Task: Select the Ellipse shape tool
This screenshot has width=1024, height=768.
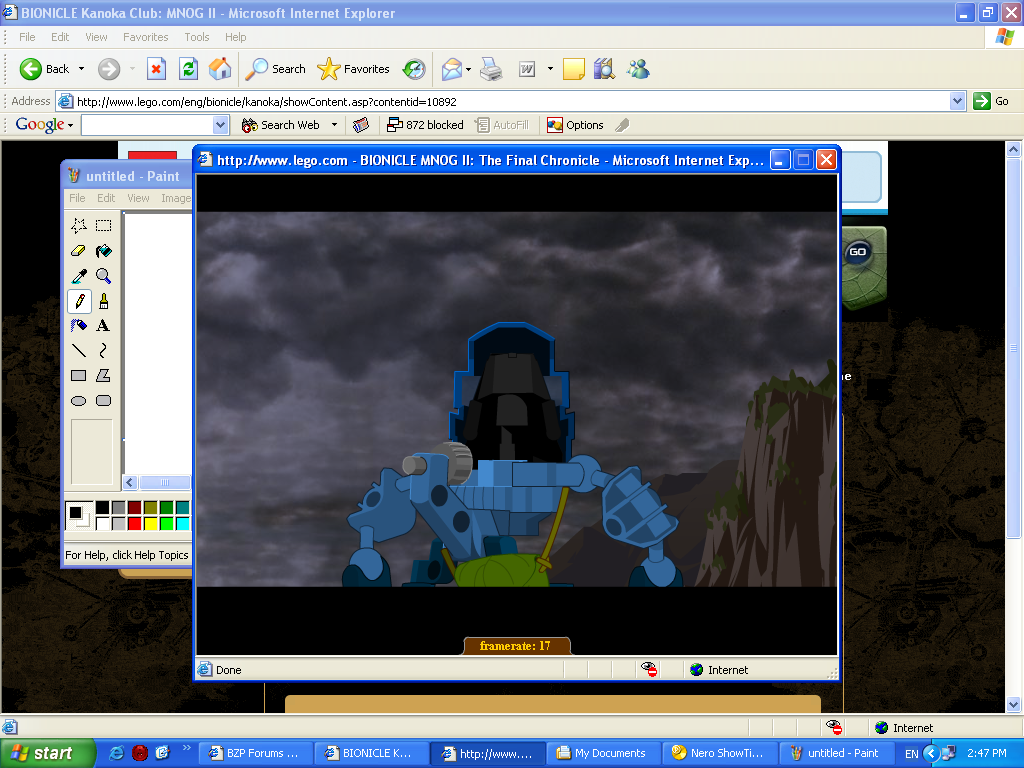Action: tap(78, 400)
